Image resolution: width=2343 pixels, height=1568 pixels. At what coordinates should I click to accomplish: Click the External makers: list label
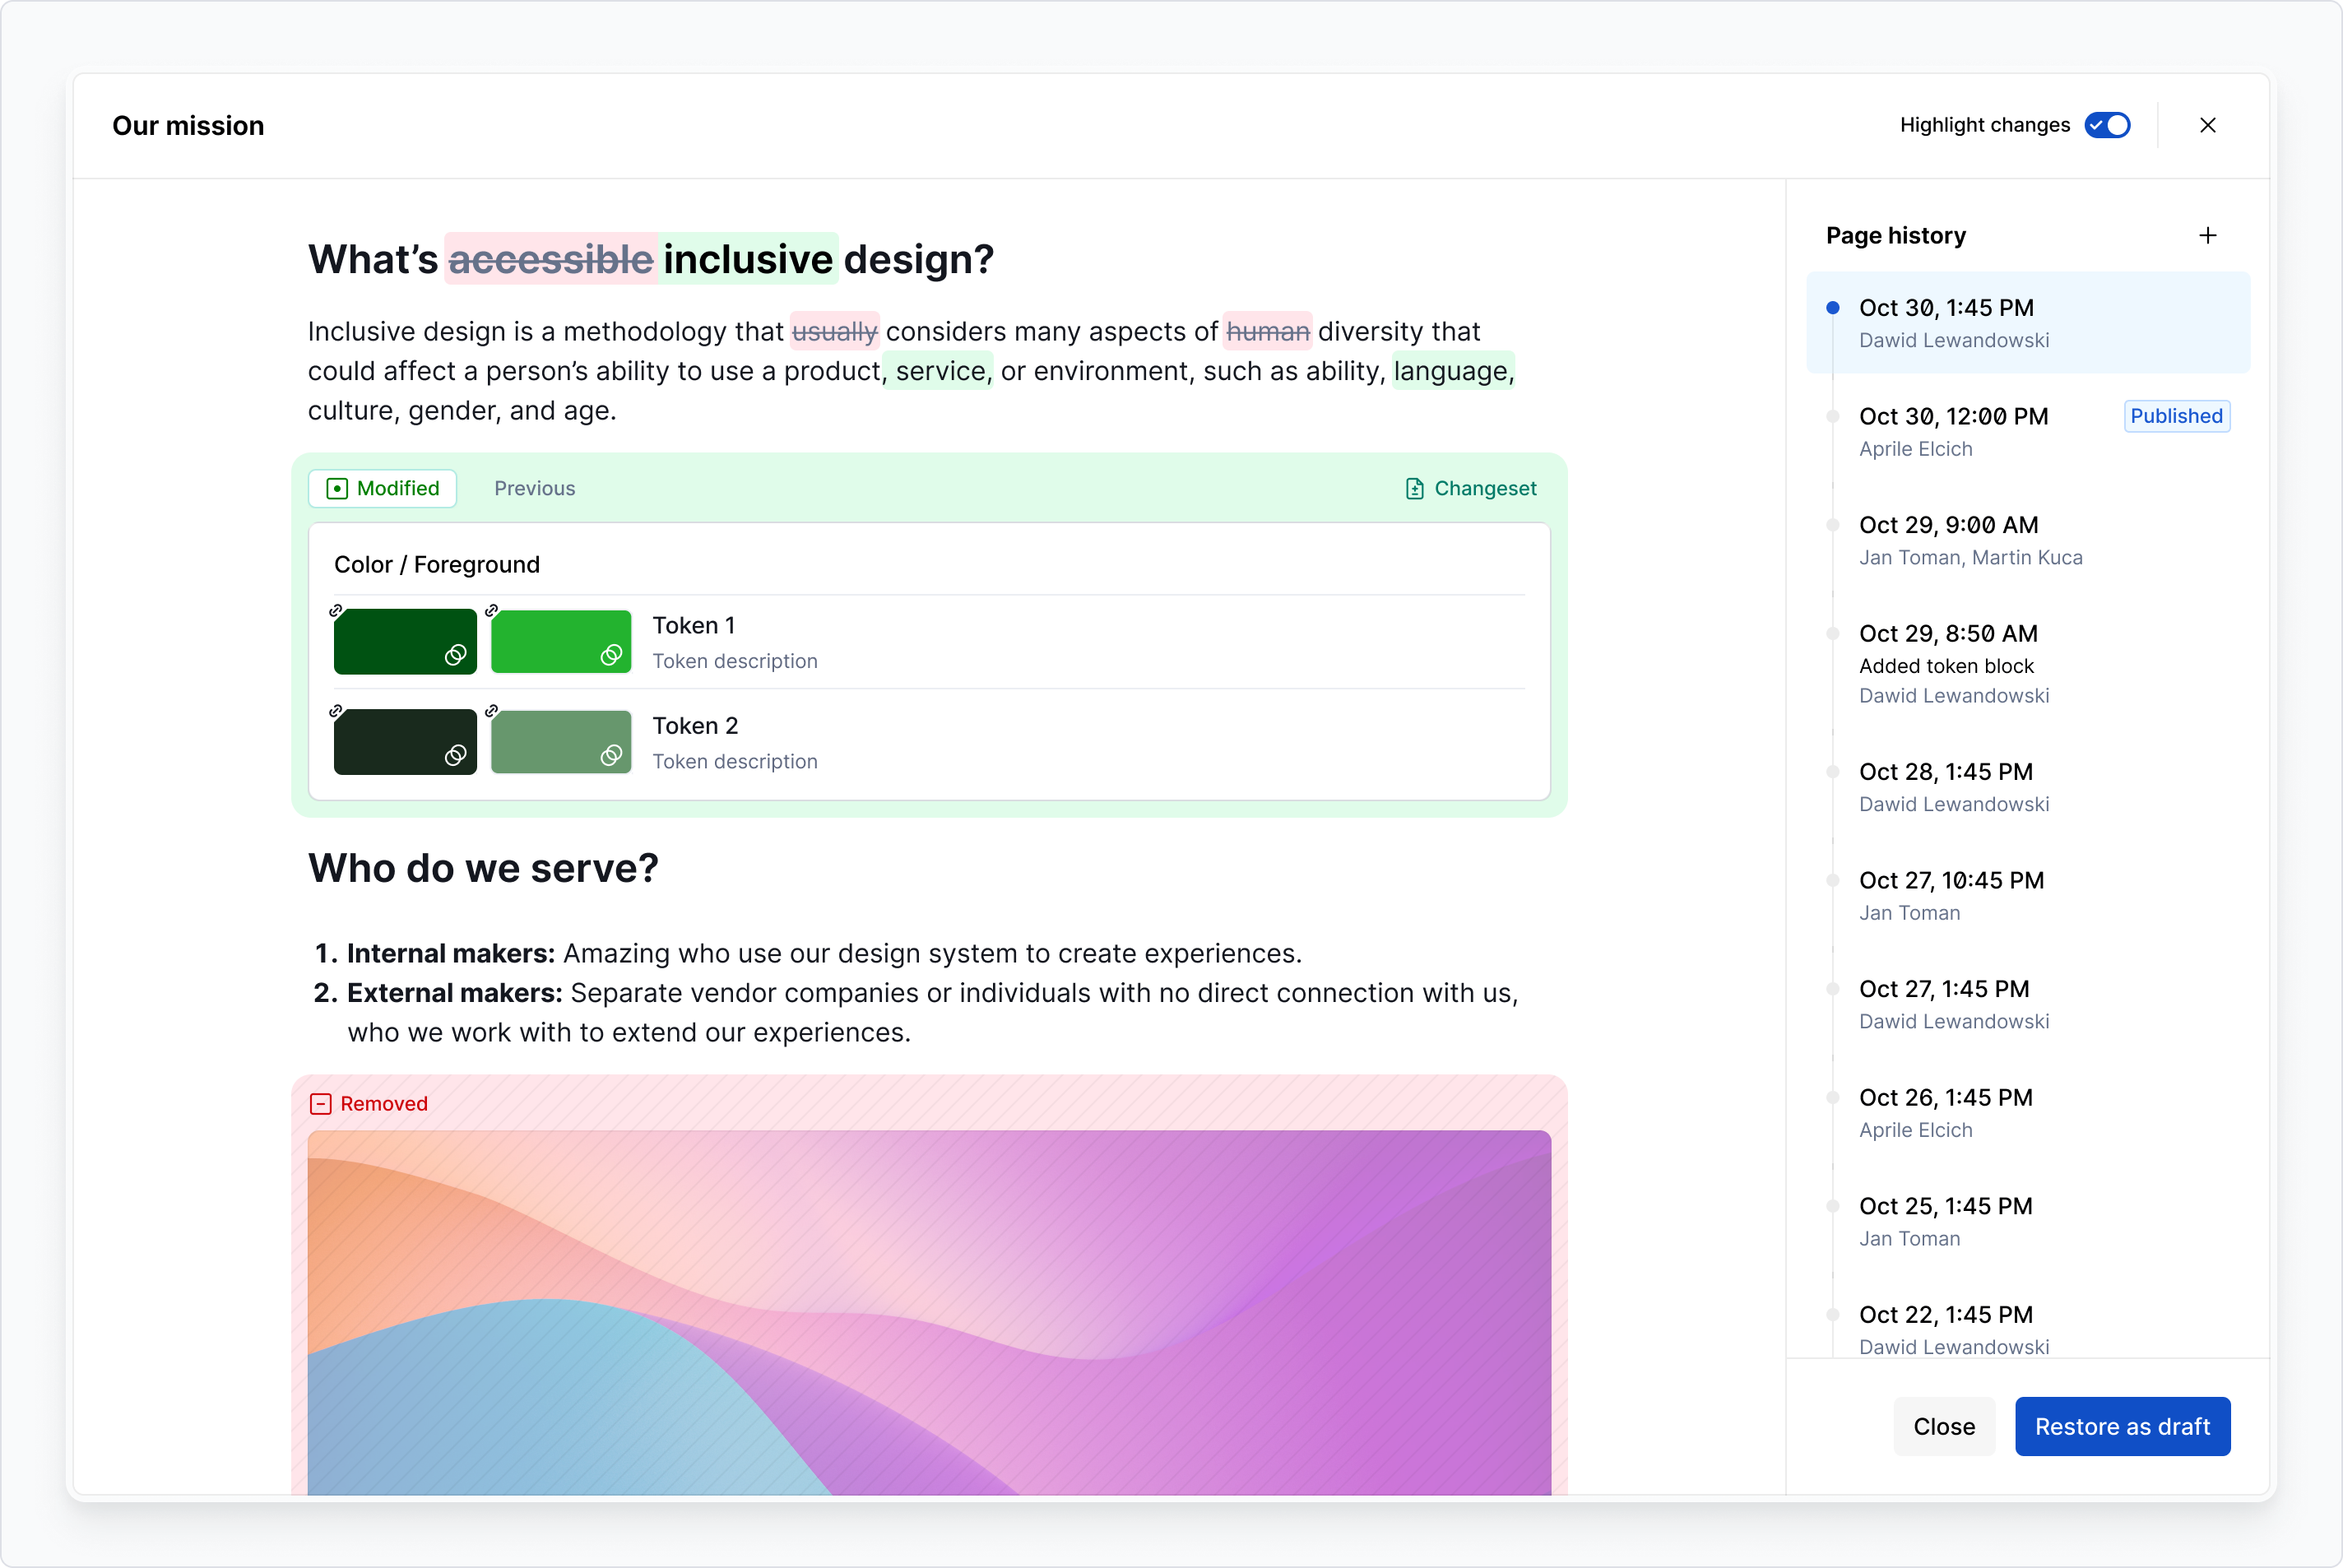tap(455, 992)
